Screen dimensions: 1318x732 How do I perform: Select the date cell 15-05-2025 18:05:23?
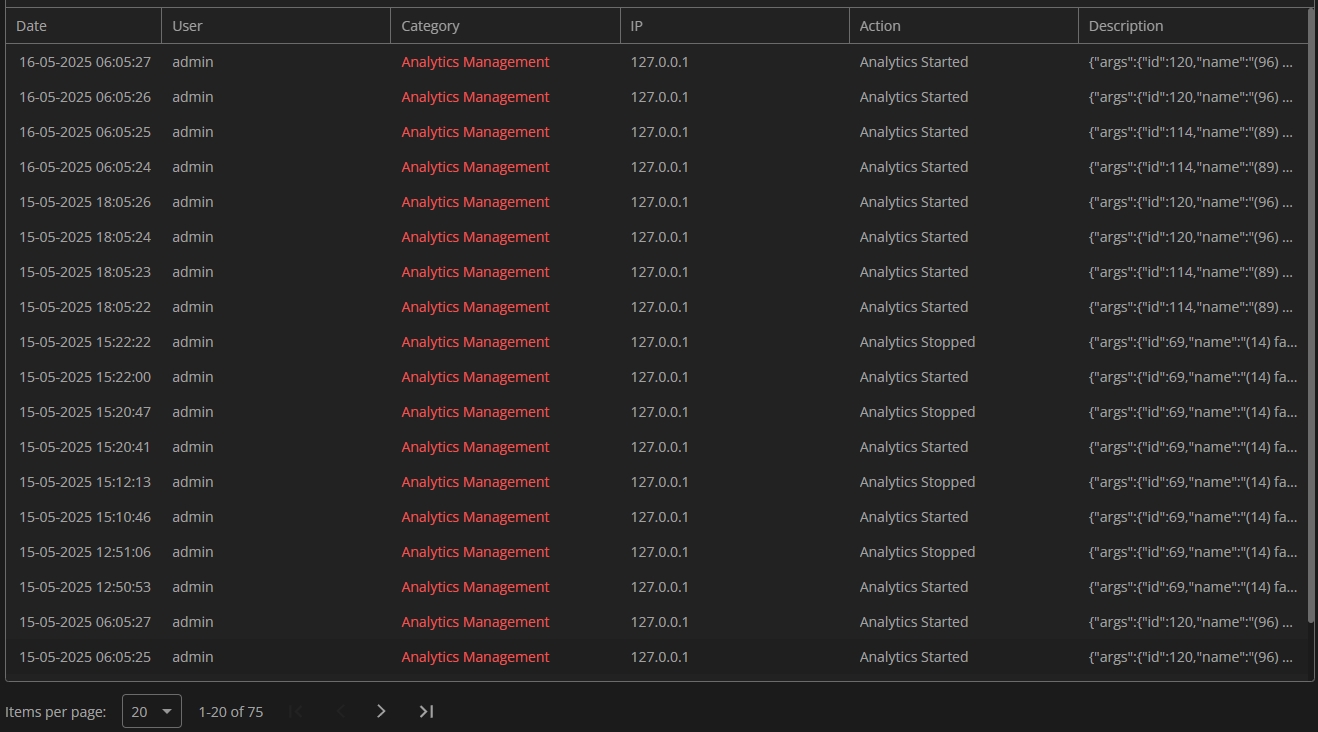coord(85,272)
